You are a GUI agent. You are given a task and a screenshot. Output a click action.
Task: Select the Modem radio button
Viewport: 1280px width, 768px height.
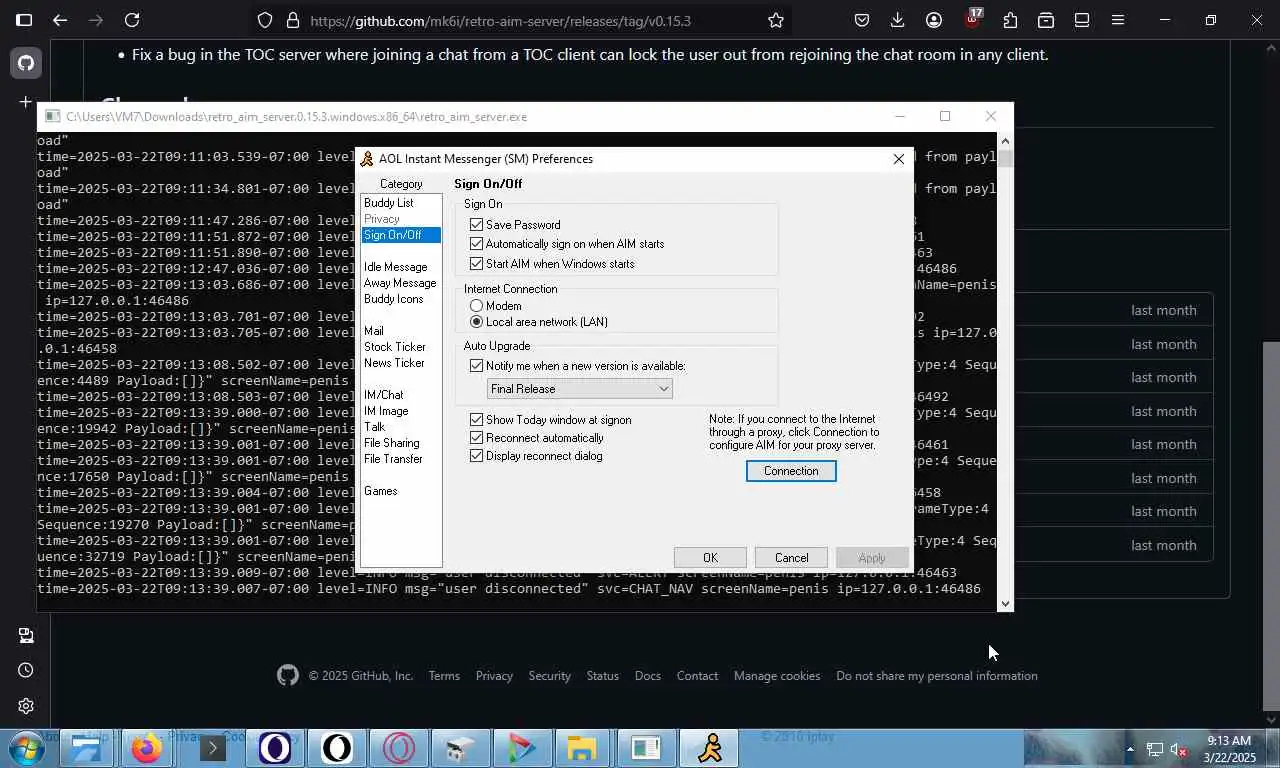click(x=476, y=306)
